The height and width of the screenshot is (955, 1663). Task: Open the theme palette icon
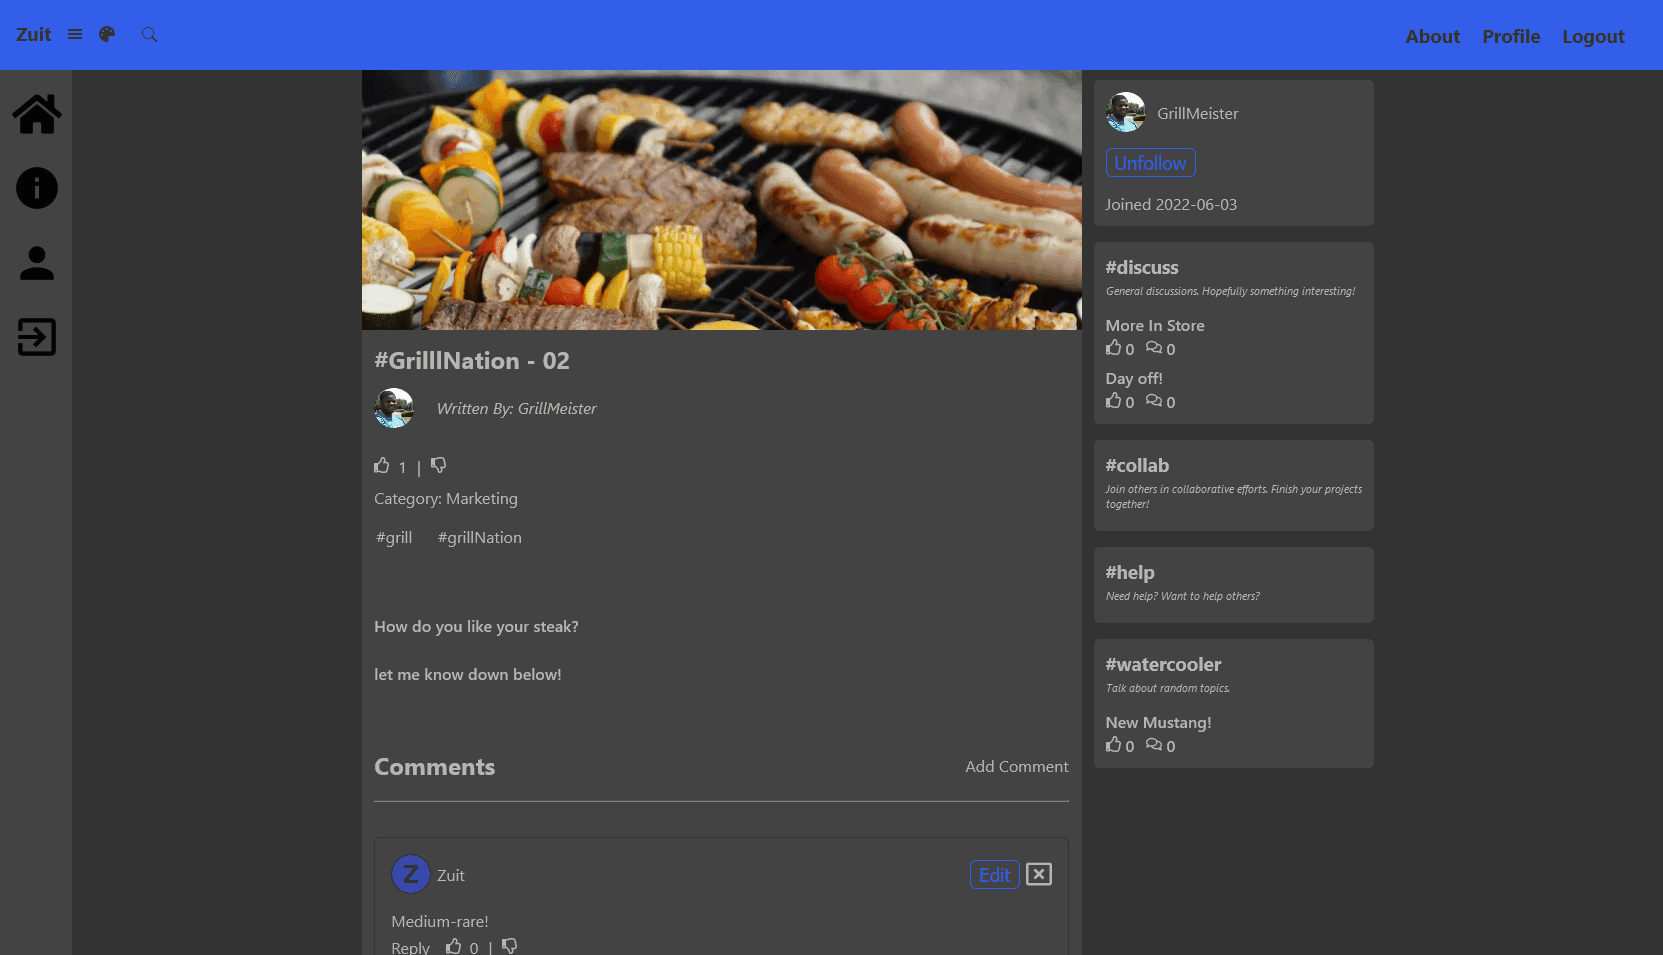[x=107, y=34]
